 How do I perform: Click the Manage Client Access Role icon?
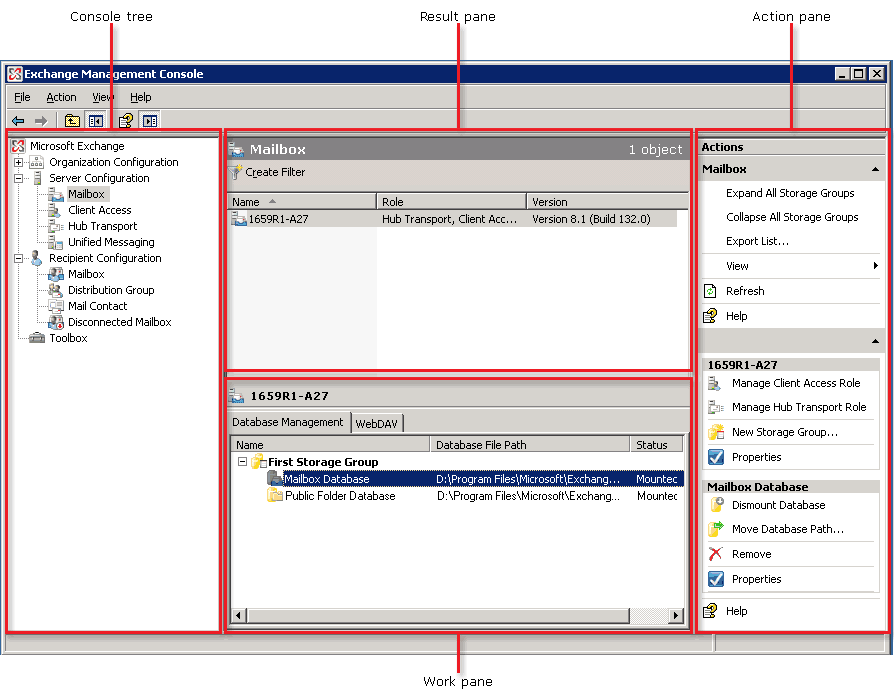pyautogui.click(x=716, y=383)
